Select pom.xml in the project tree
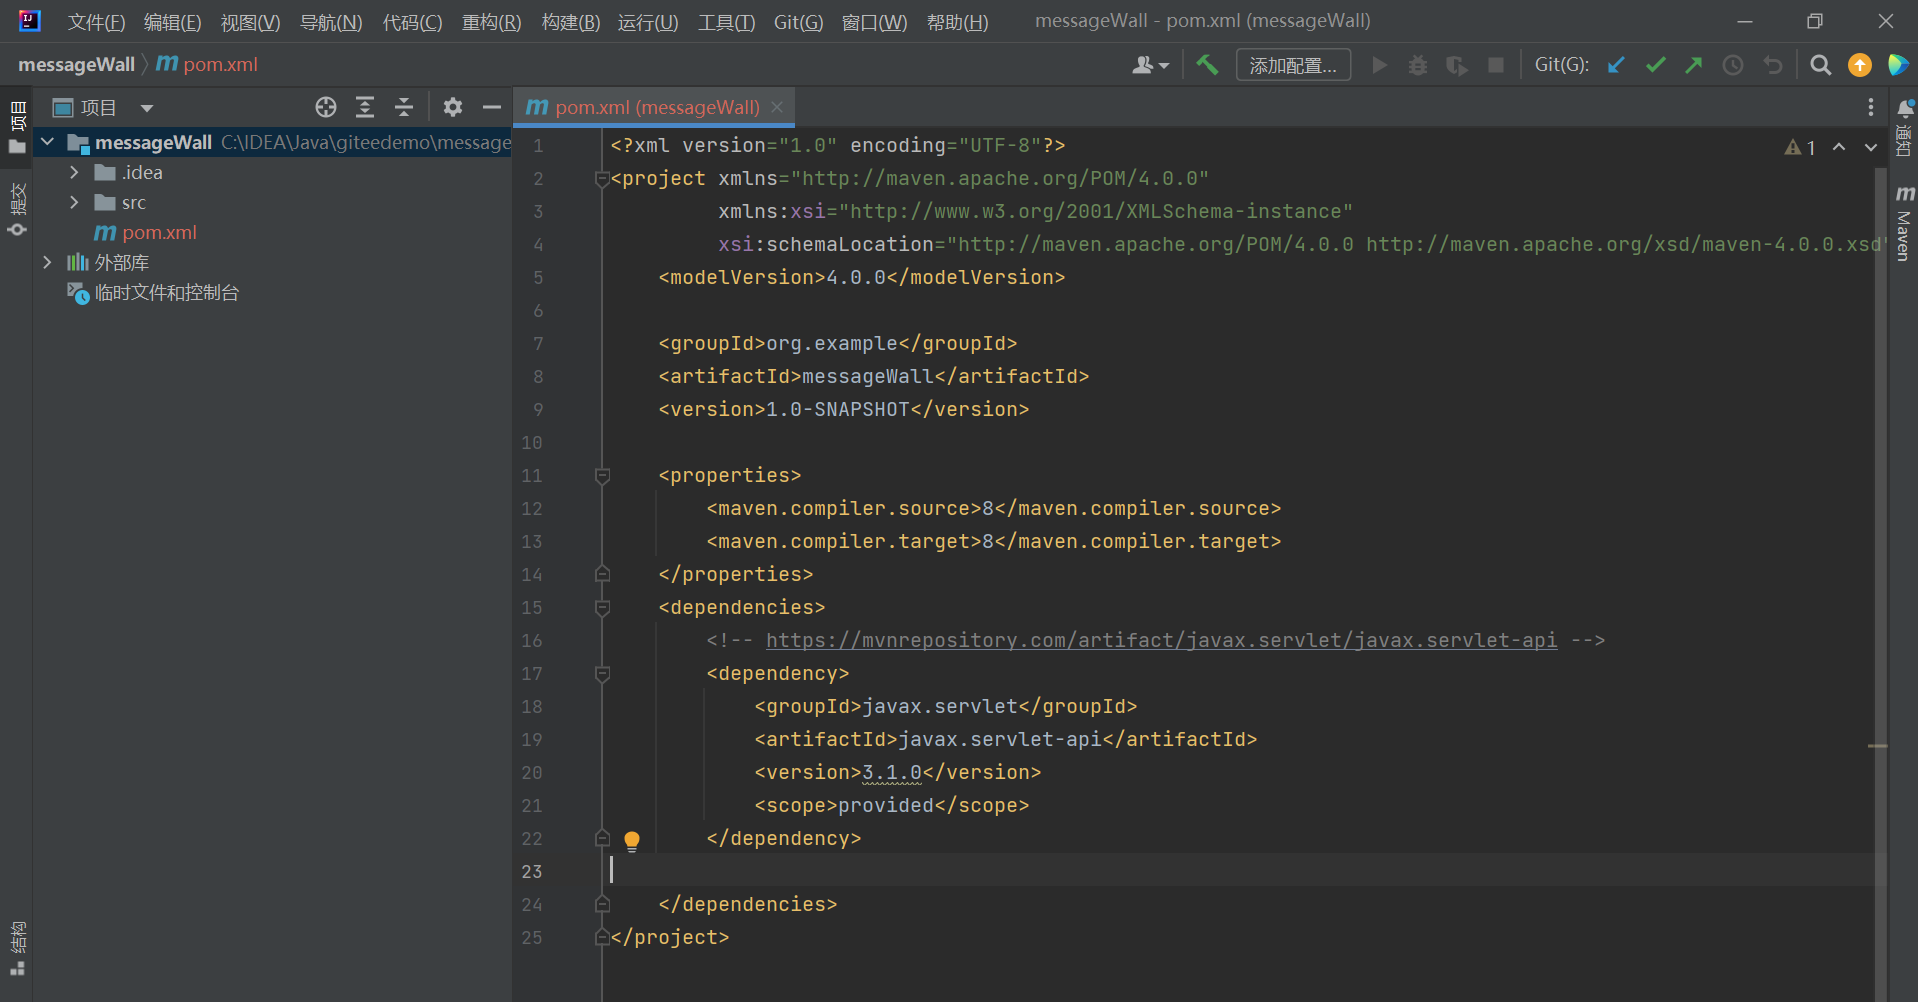The width and height of the screenshot is (1918, 1002). coord(160,232)
